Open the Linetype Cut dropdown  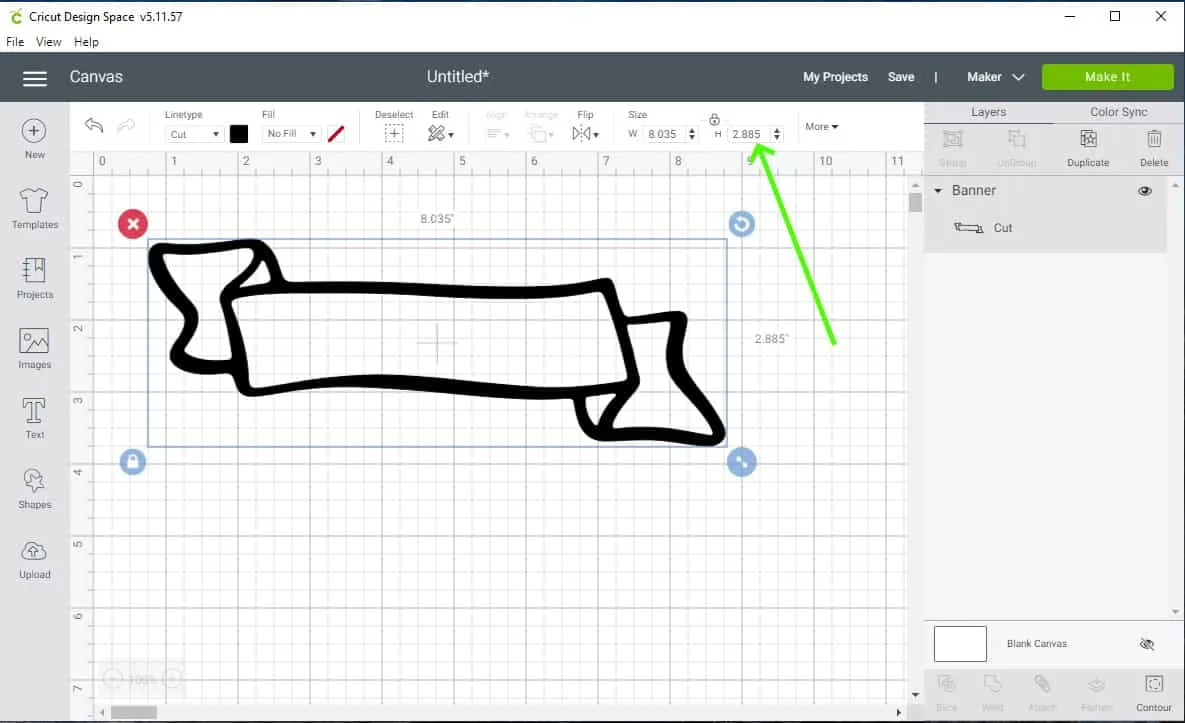pyautogui.click(x=194, y=134)
